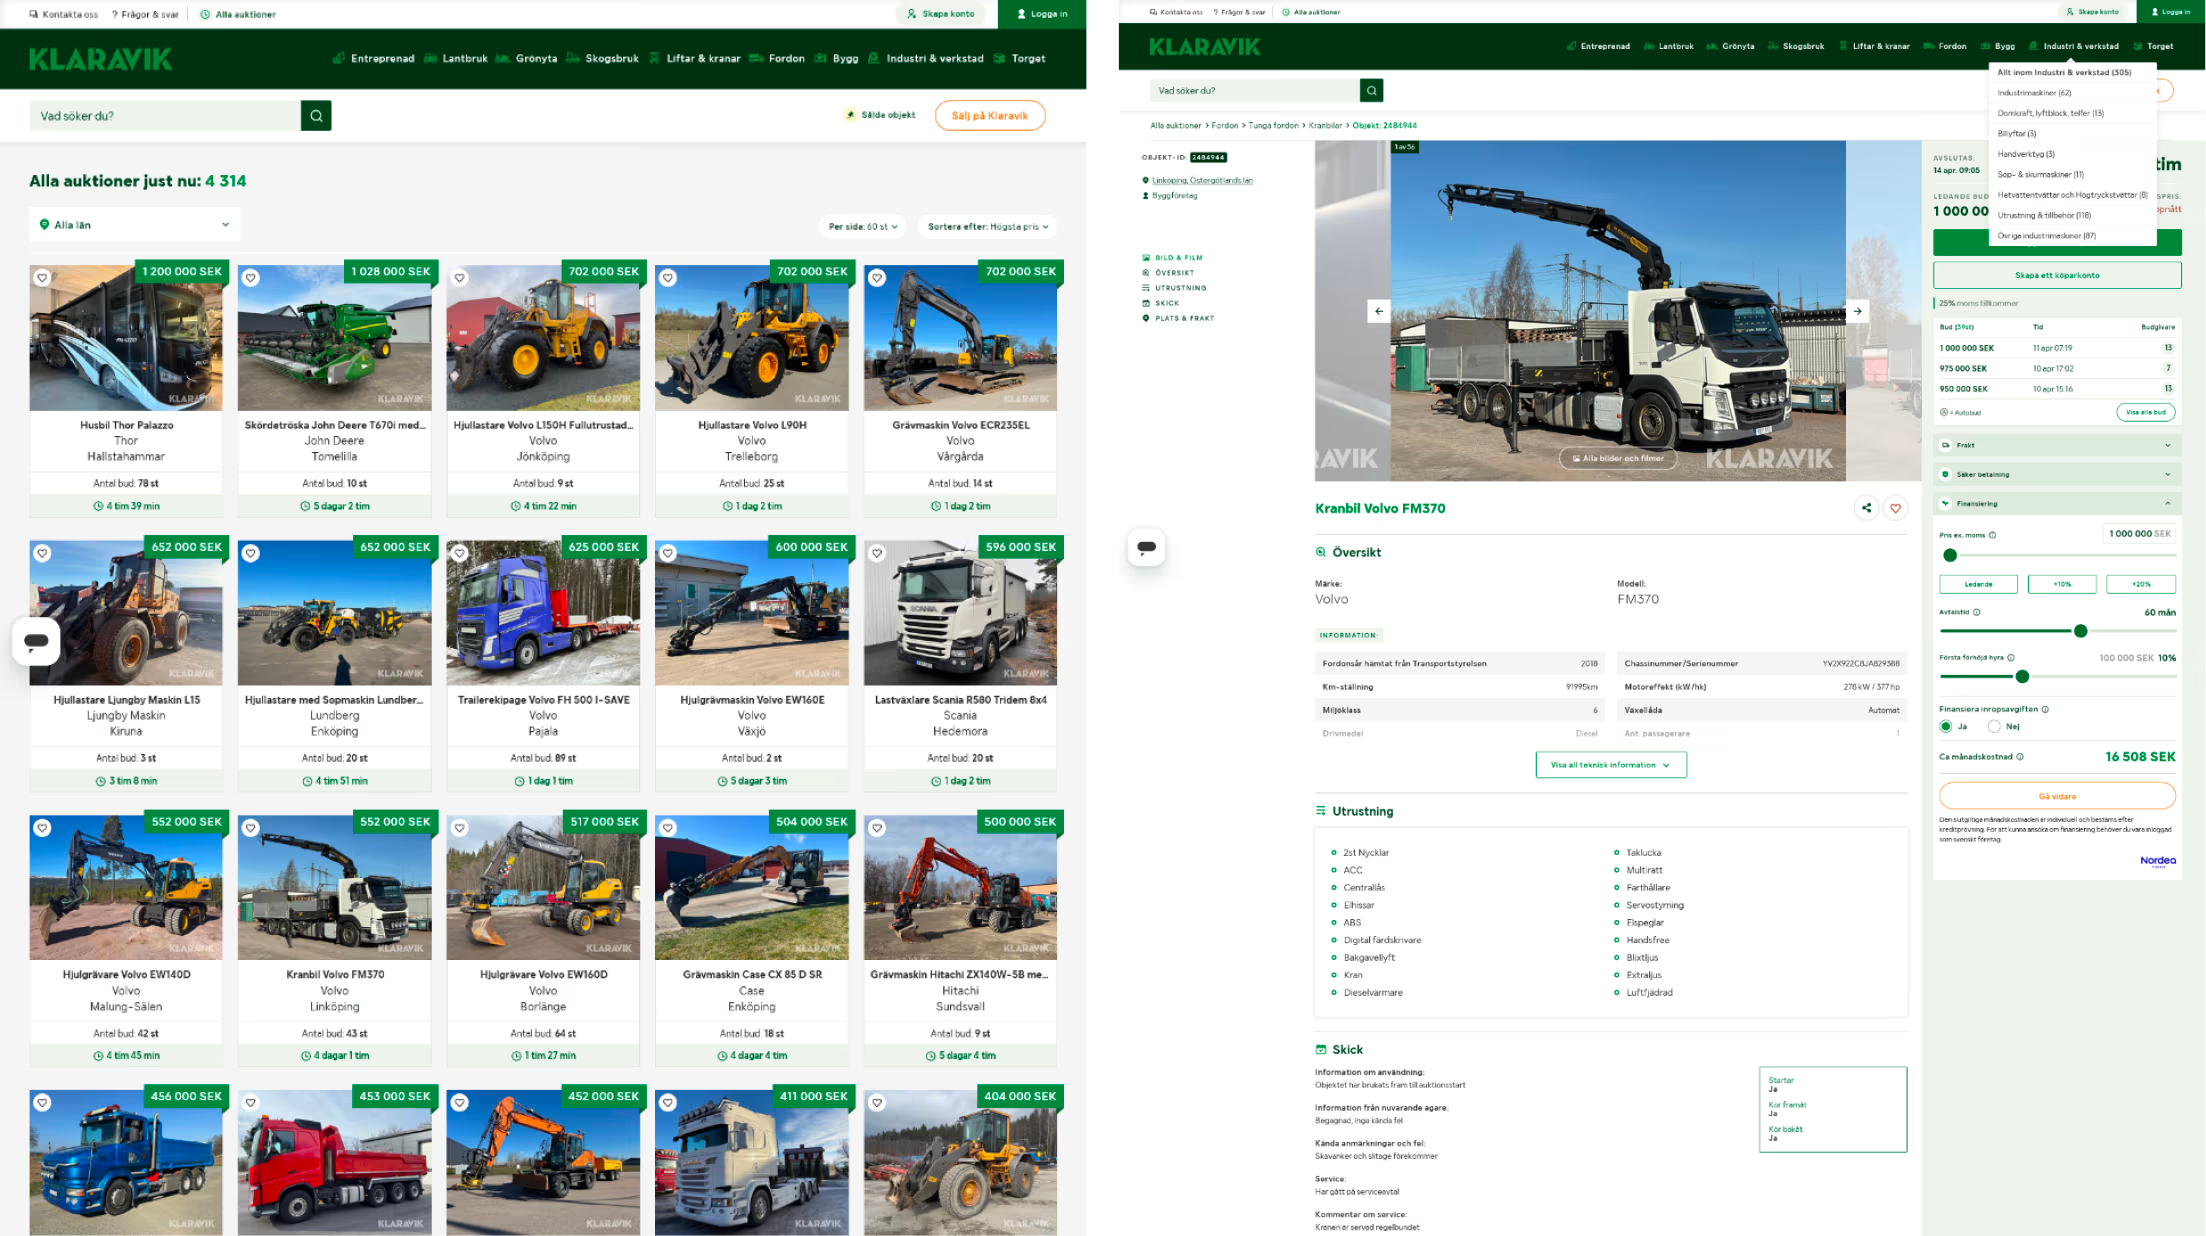Click the heart on Hjullastare med Sopmaskin Lundberg card
2206x1236 pixels.
pyautogui.click(x=251, y=553)
